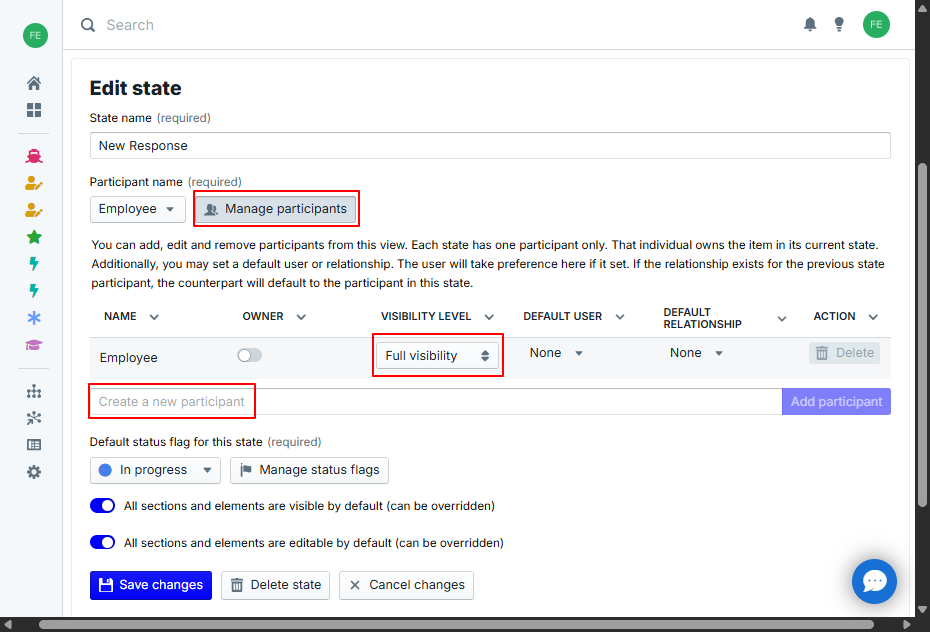Open the notifications bell
The height and width of the screenshot is (632, 930).
tap(810, 25)
